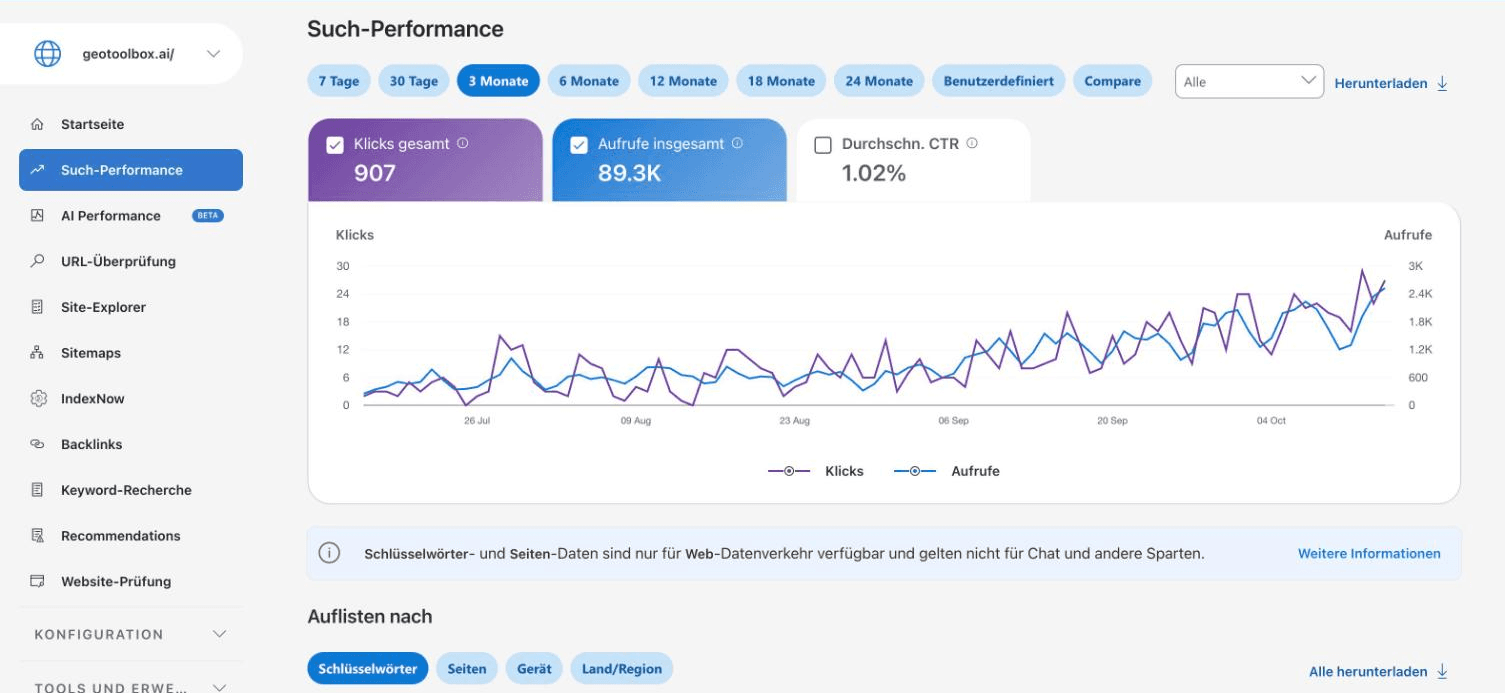Click the 1.02% average CTR value
The image size is (1505, 693).
click(x=874, y=173)
